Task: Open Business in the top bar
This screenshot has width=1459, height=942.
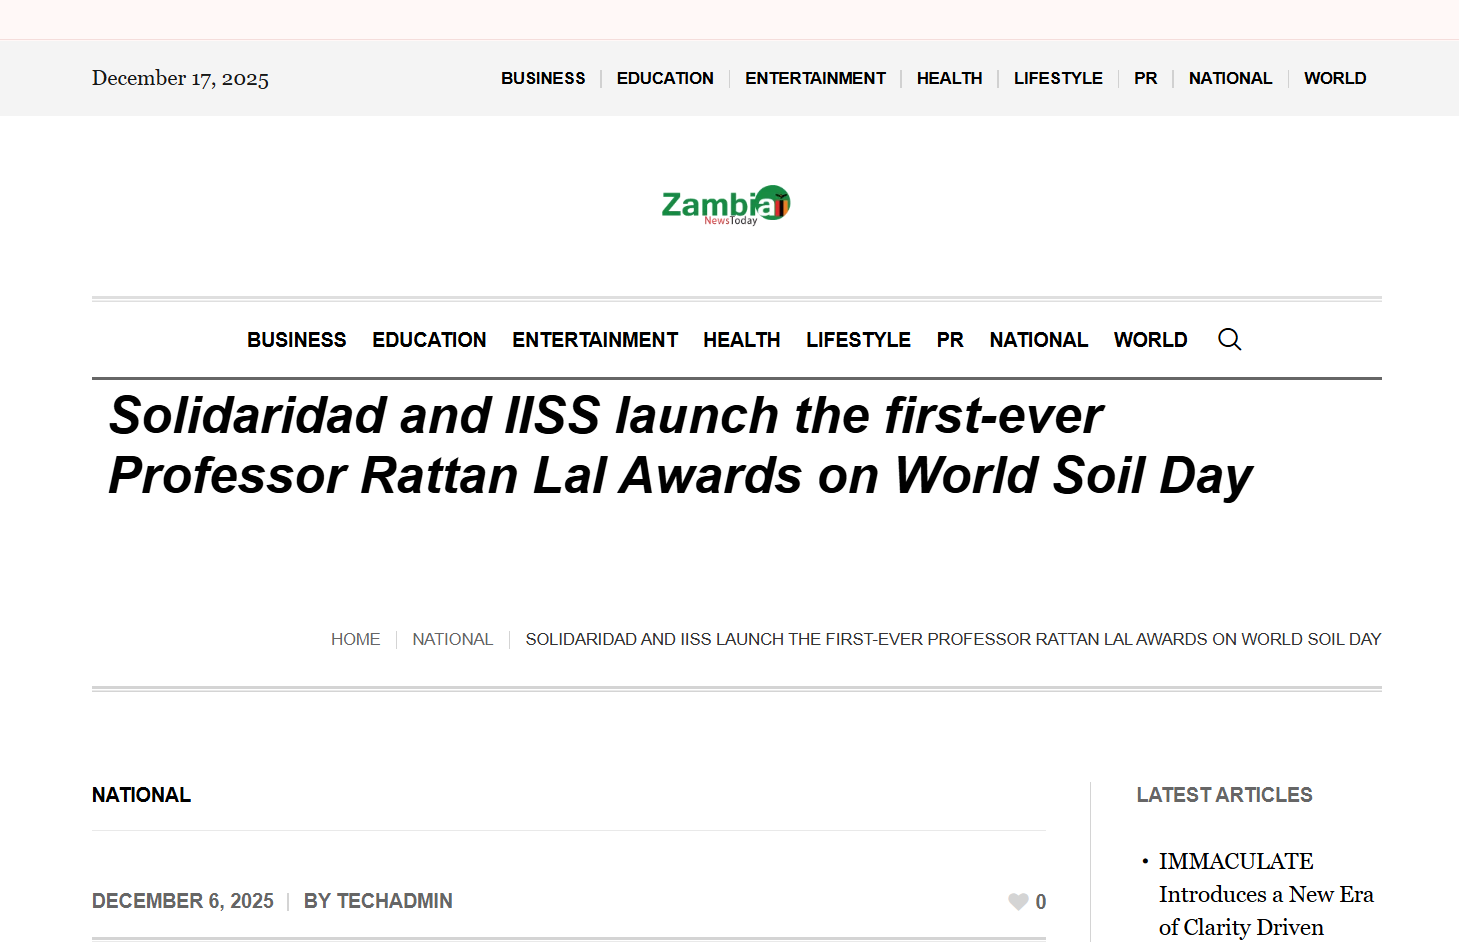Action: [543, 78]
